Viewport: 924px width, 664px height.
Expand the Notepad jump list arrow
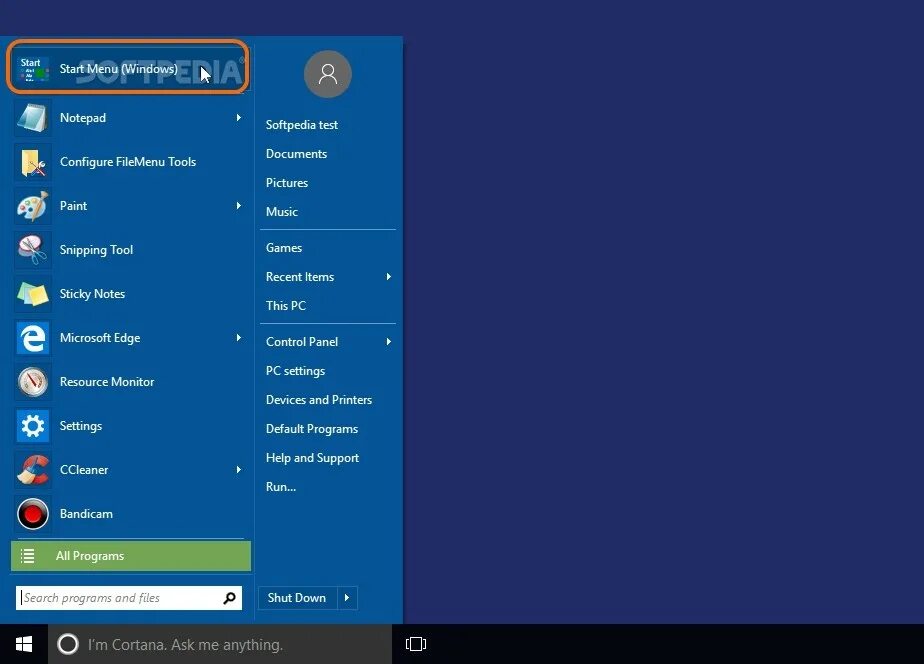click(239, 118)
